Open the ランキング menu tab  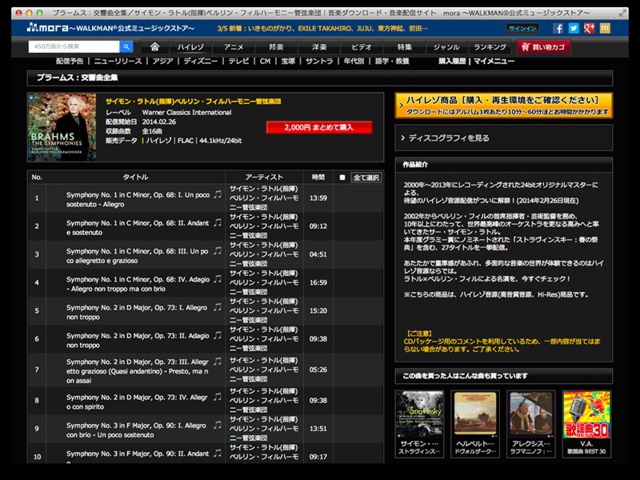[489, 46]
